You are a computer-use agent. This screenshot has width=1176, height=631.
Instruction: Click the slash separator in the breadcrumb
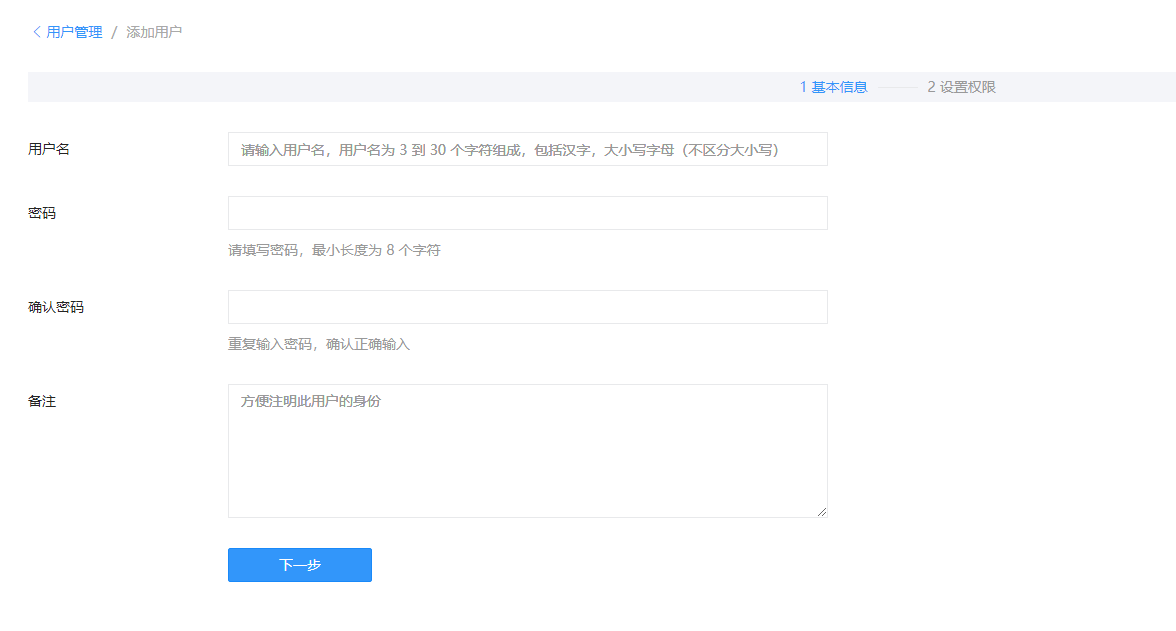click(x=114, y=32)
